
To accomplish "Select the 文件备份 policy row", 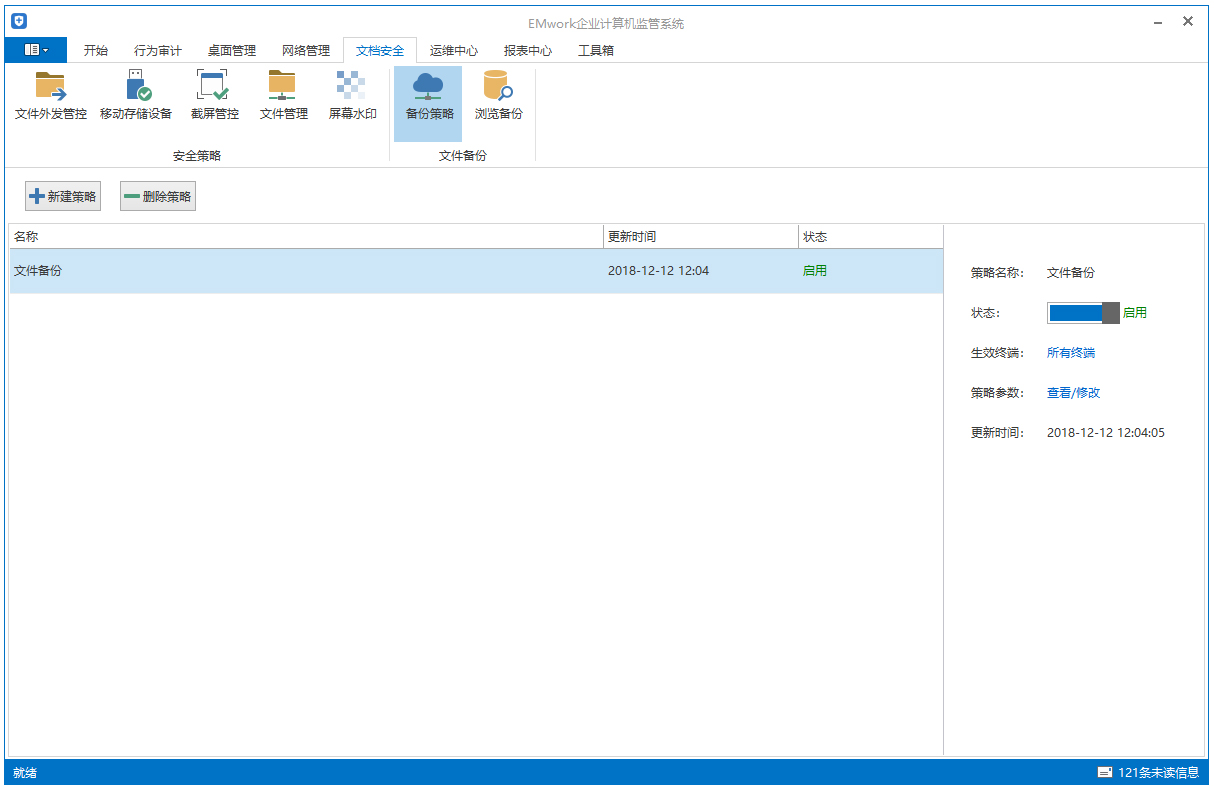I will coord(300,271).
